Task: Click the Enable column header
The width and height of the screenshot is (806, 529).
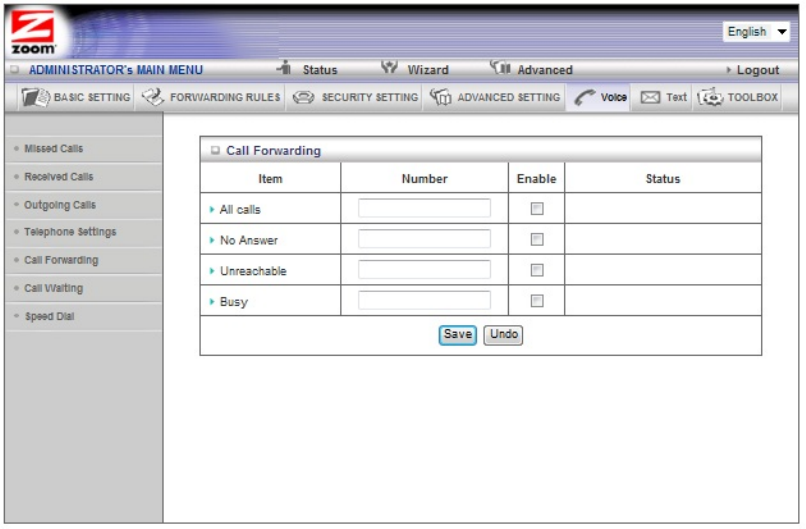Action: pyautogui.click(x=536, y=179)
